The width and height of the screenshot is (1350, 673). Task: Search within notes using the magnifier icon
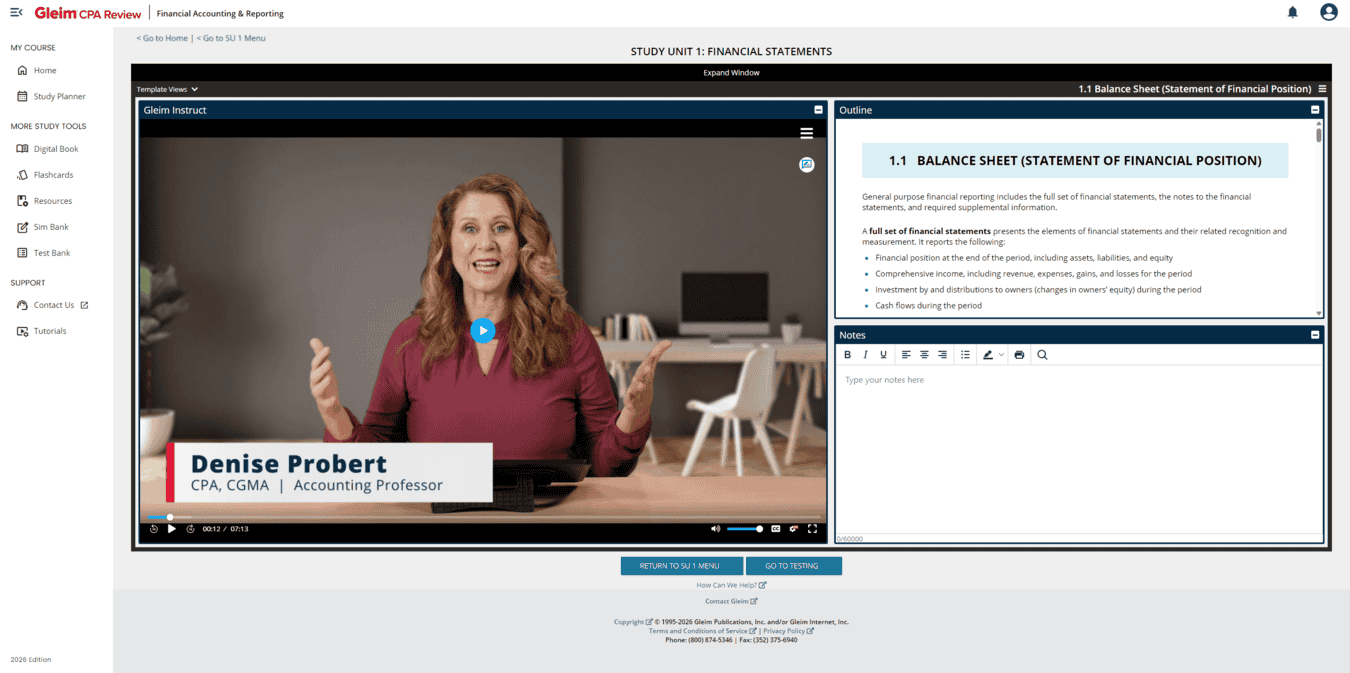1042,354
